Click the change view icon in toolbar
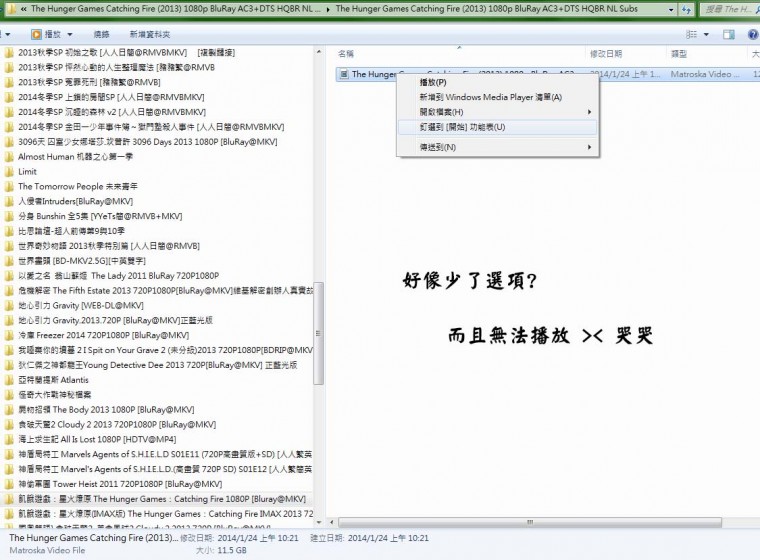760x560 pixels. pyautogui.click(x=692, y=34)
